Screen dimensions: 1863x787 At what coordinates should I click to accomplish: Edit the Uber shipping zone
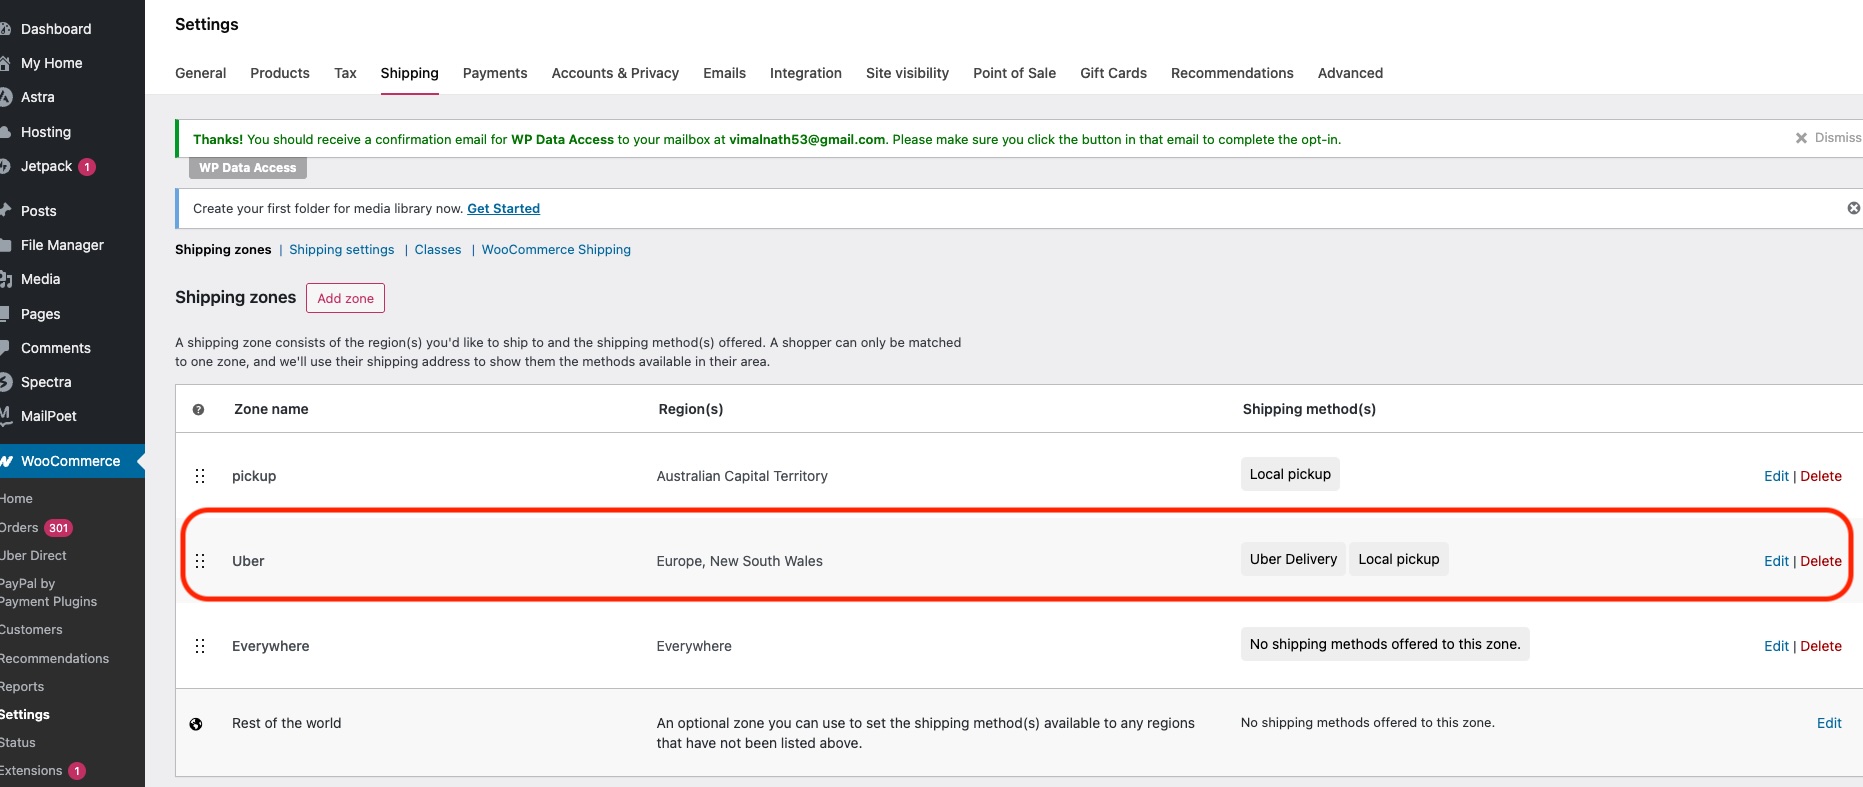point(1775,561)
